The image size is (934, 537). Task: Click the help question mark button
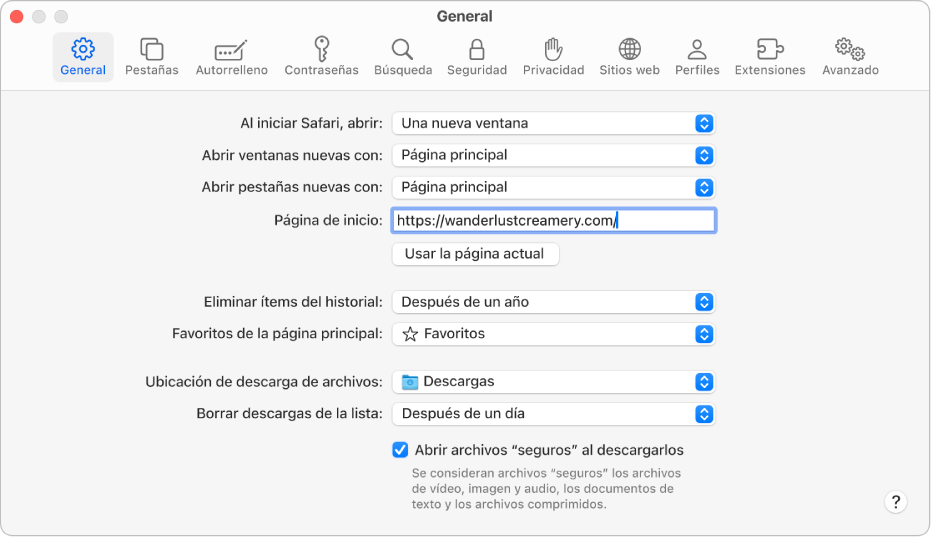click(x=896, y=502)
